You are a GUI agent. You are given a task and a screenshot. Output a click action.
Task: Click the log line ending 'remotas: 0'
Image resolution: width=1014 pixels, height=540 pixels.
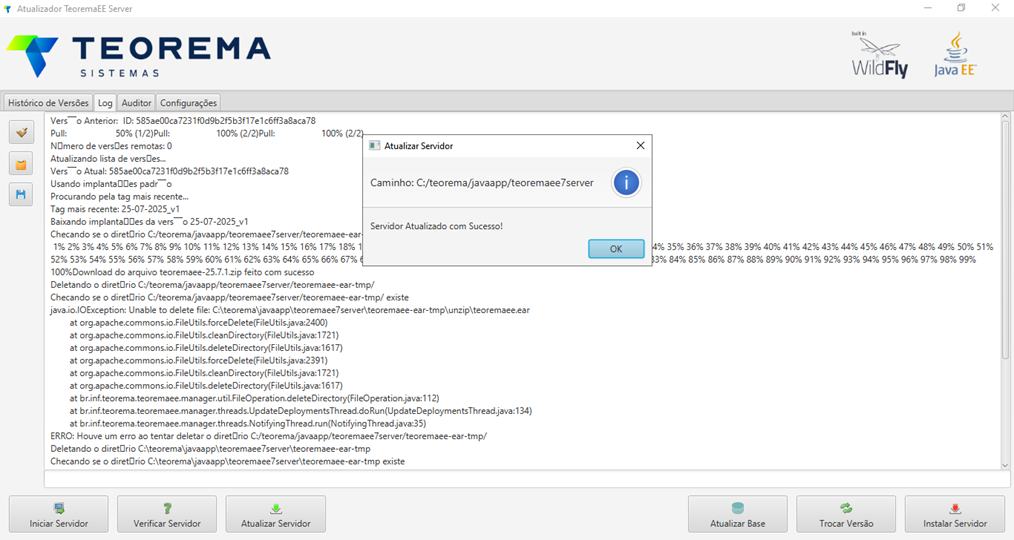111,146
